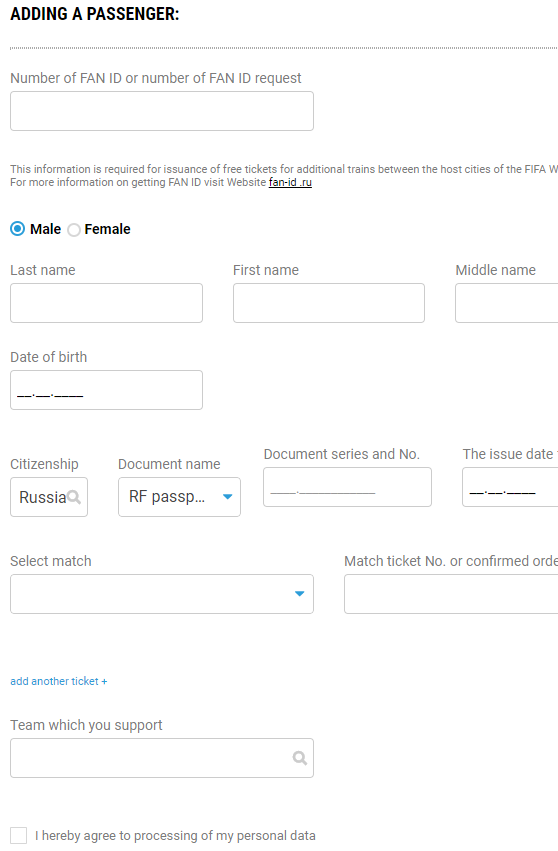Check the personal data processing agreement box
558x851 pixels.
[18, 835]
